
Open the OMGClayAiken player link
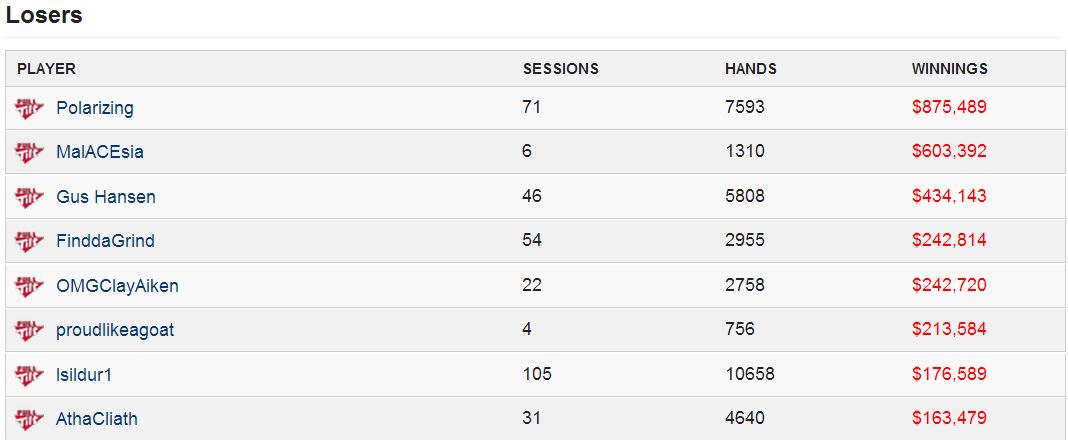pyautogui.click(x=117, y=286)
